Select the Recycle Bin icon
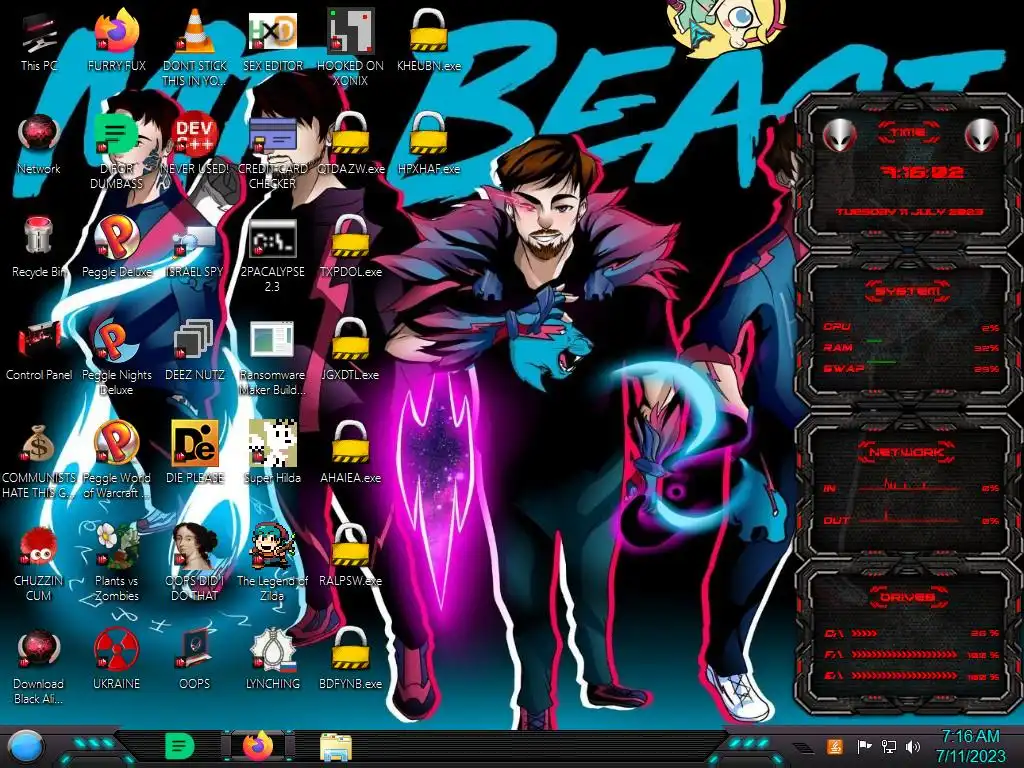Viewport: 1024px width, 768px height. (39, 248)
